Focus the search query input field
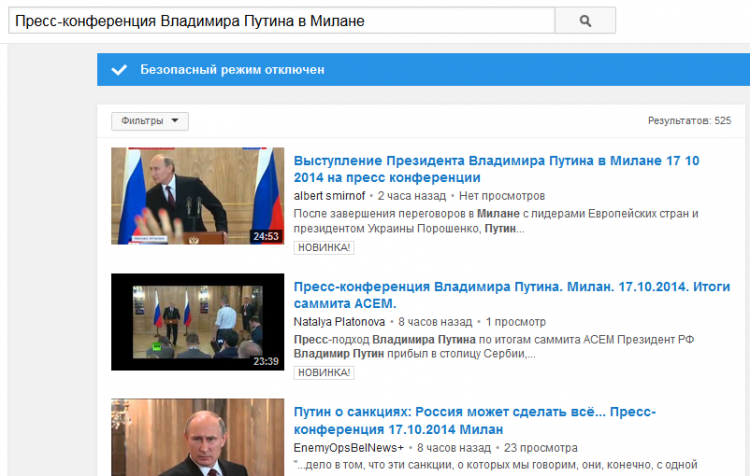This screenshot has width=750, height=476. [x=282, y=21]
